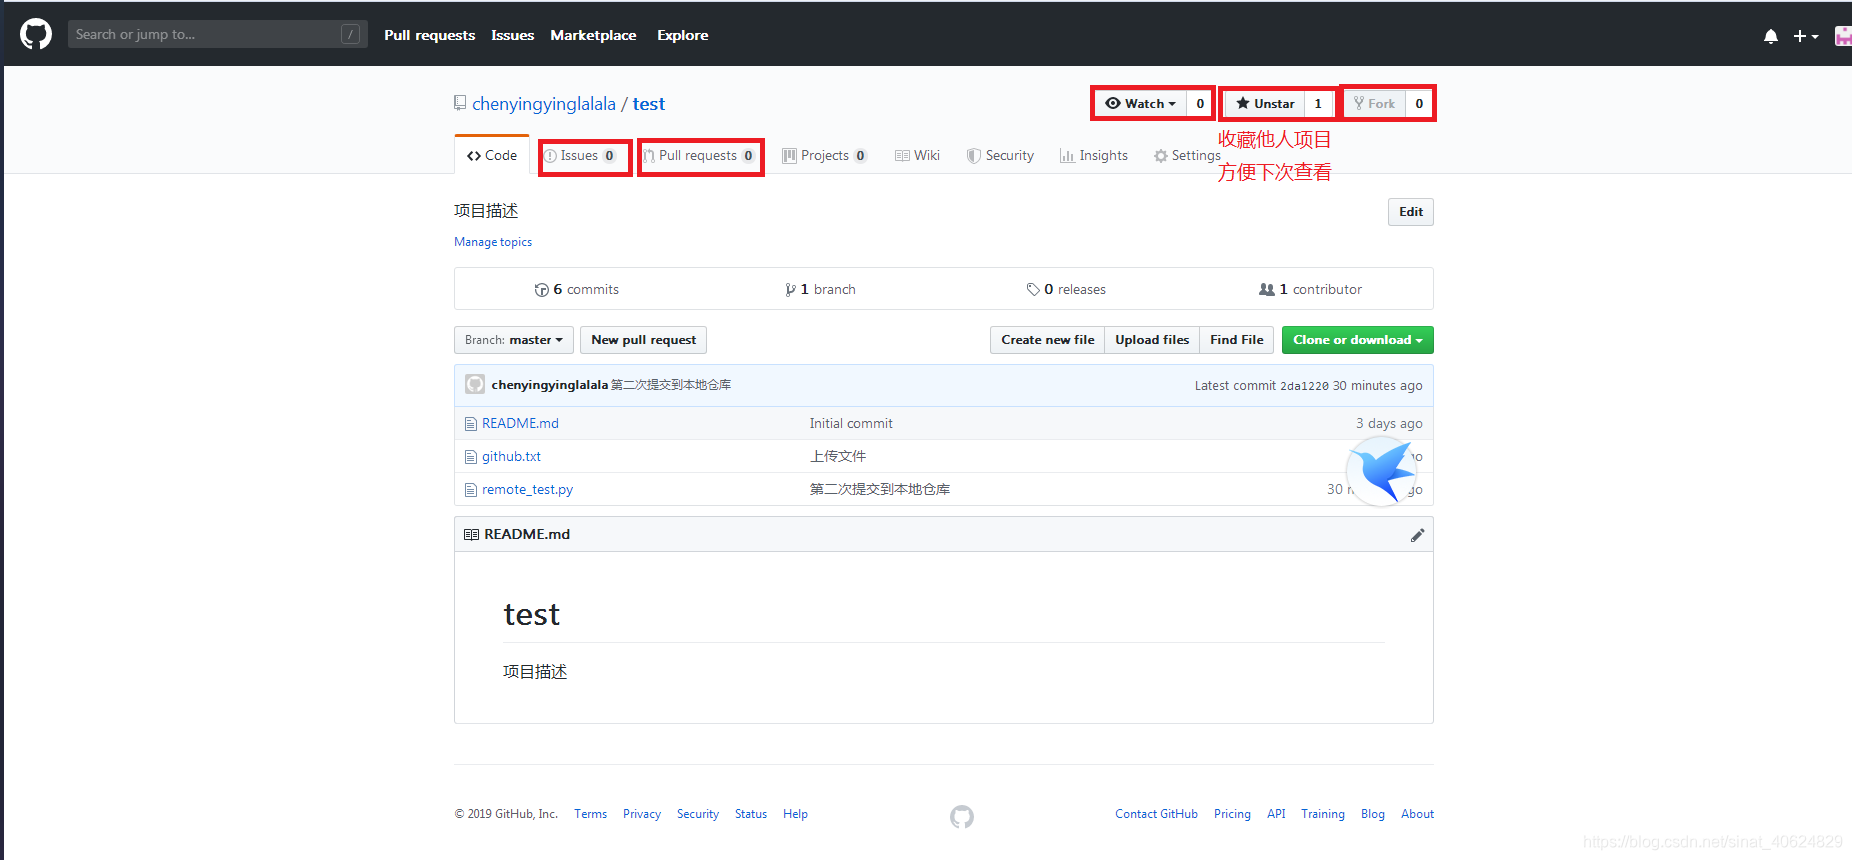Open the 上传文件 commit message
Viewport: 1852px width, 860px height.
[x=838, y=457]
